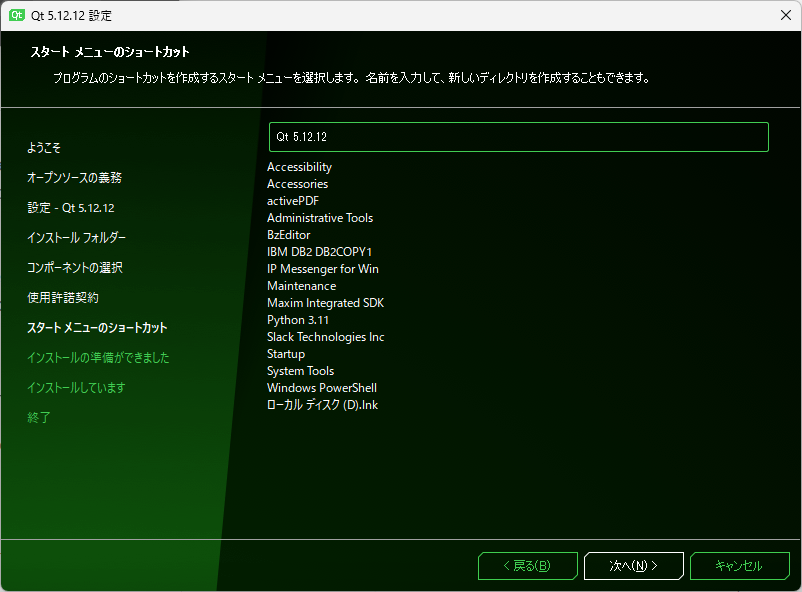The height and width of the screenshot is (592, 802).
Task: Select Maxim Integrated SDK entry
Action: 325,302
